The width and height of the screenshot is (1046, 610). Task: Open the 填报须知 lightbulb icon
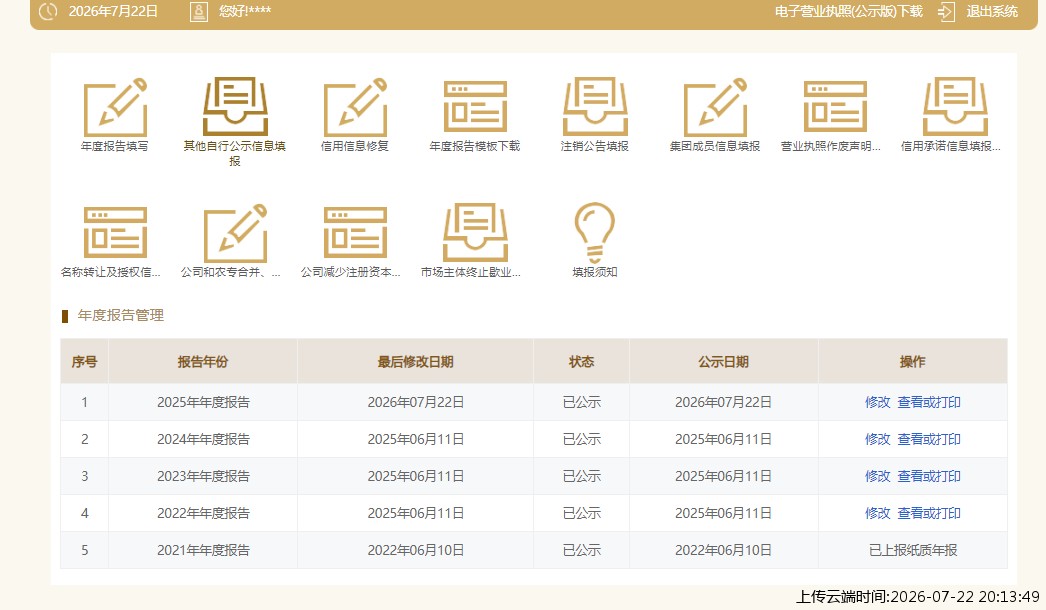coord(594,232)
